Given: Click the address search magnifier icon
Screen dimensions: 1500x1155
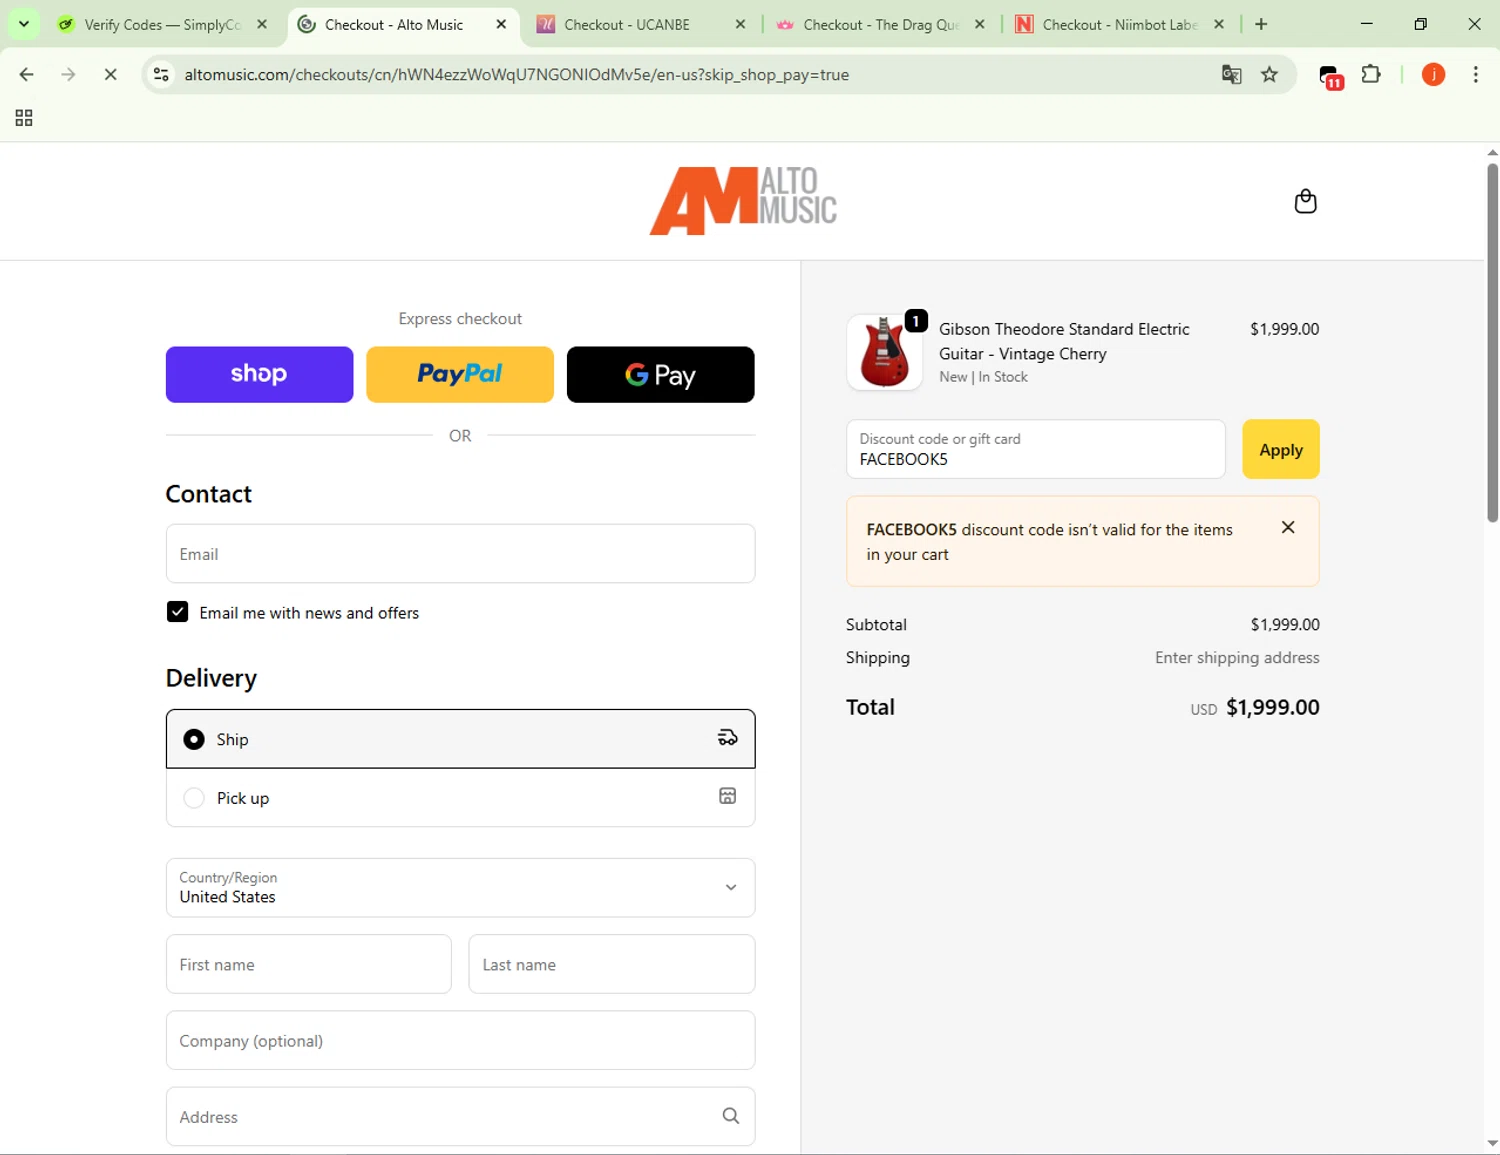Looking at the screenshot, I should coord(731,1116).
